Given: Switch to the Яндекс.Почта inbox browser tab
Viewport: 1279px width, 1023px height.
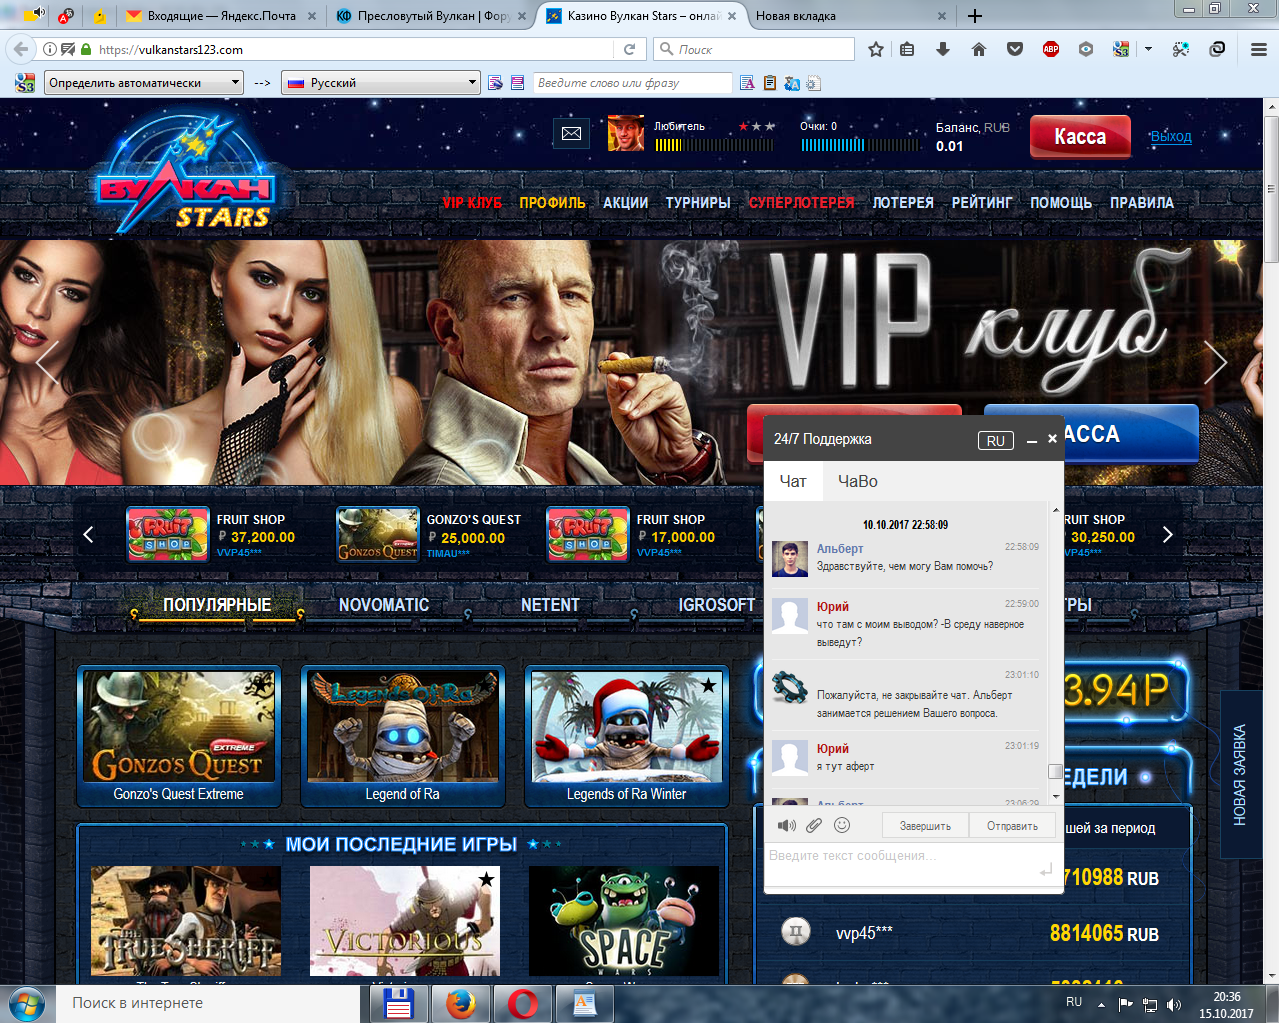Looking at the screenshot, I should click(x=220, y=16).
